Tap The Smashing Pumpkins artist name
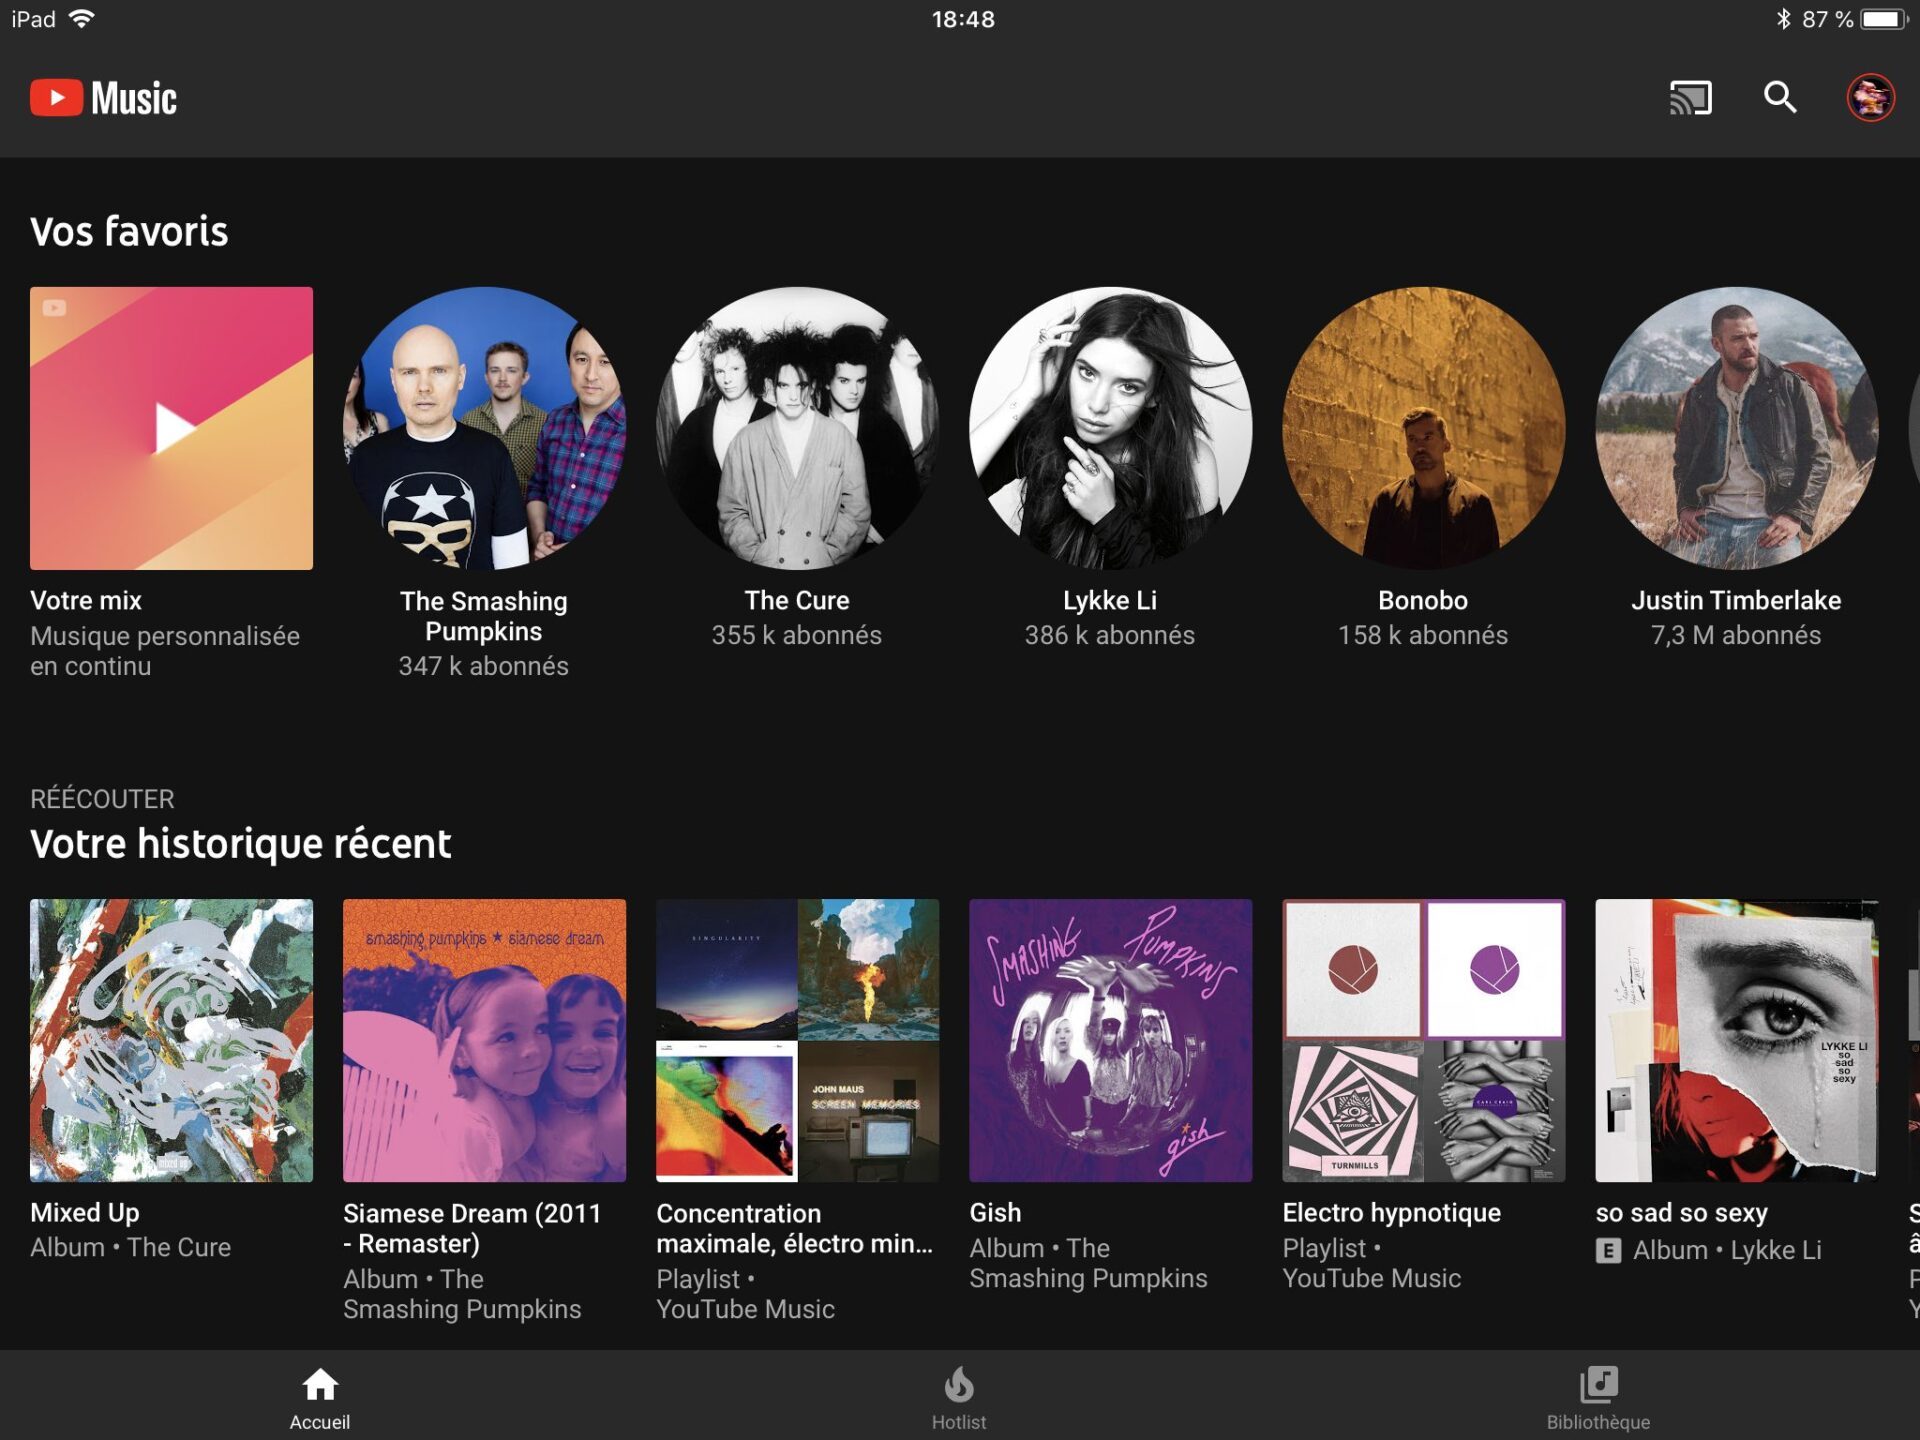This screenshot has height=1440, width=1920. 484,616
